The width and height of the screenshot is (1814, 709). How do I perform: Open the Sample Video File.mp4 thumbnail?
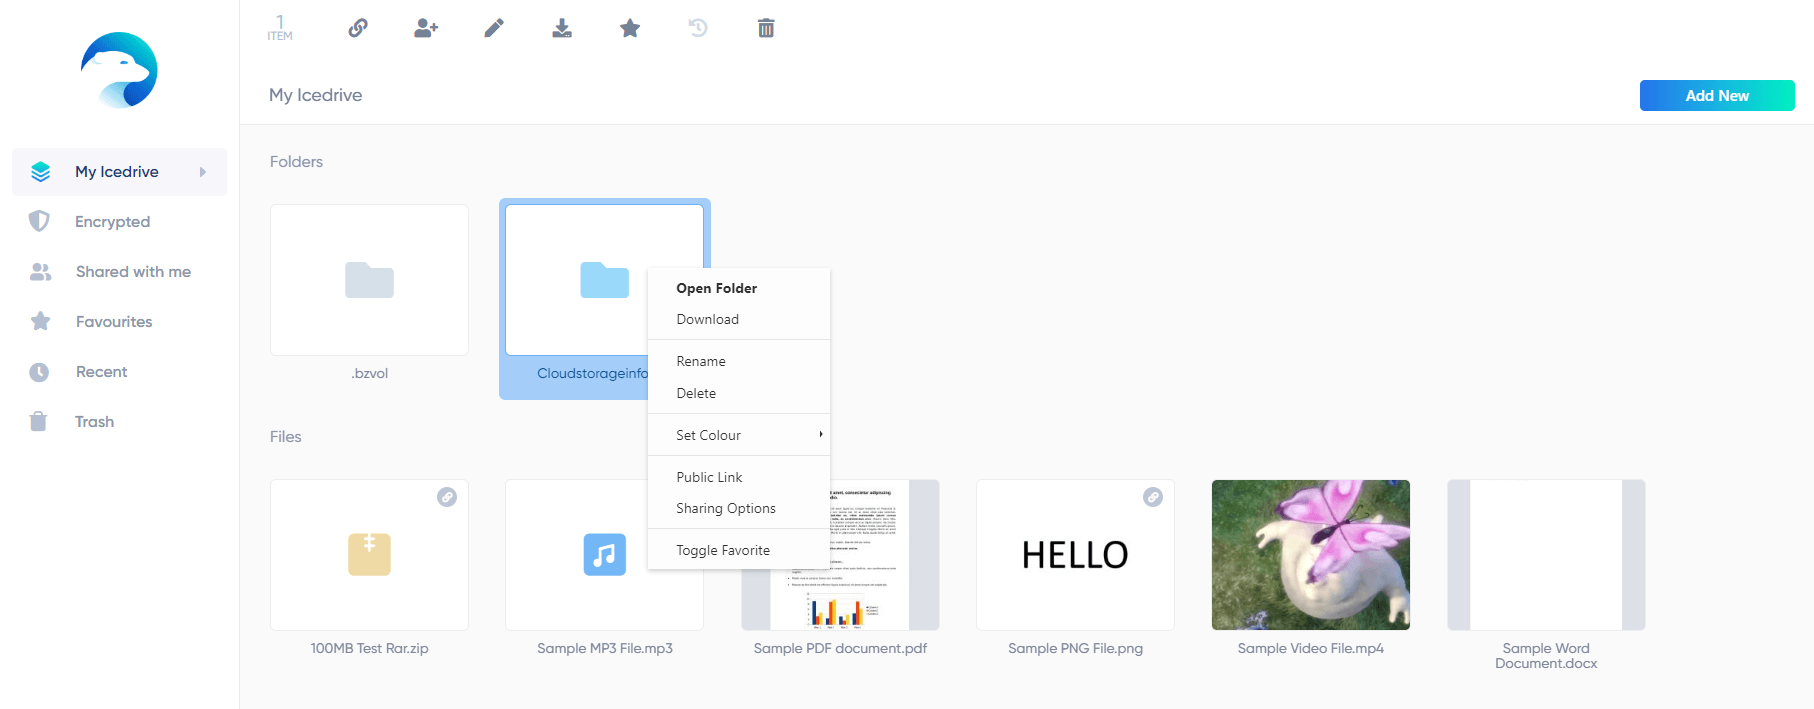point(1310,555)
